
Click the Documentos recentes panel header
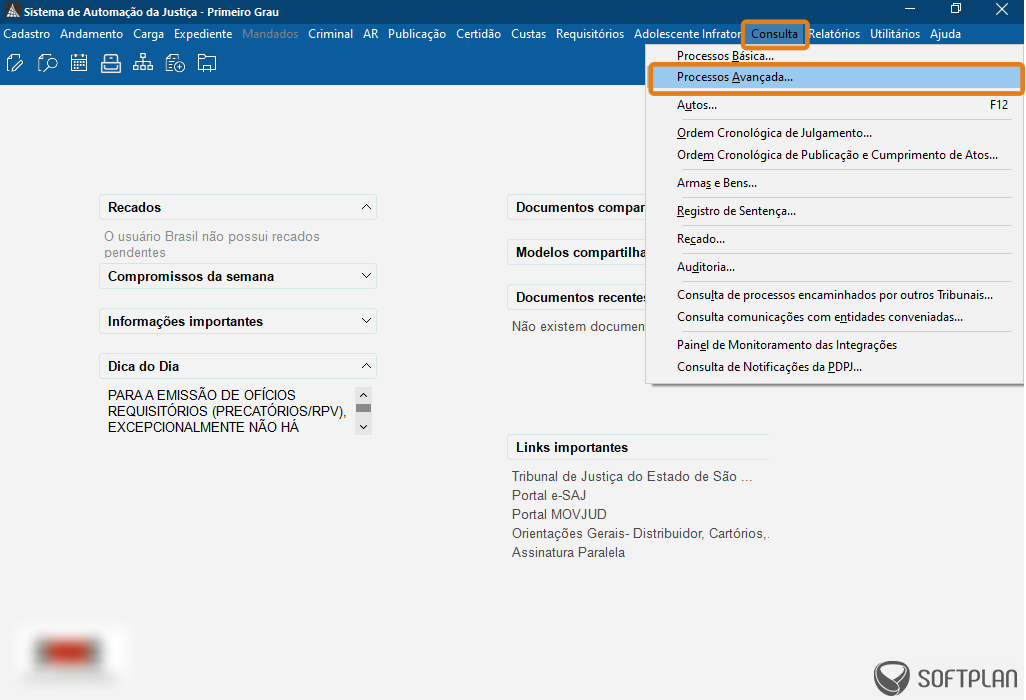pyautogui.click(x=576, y=297)
